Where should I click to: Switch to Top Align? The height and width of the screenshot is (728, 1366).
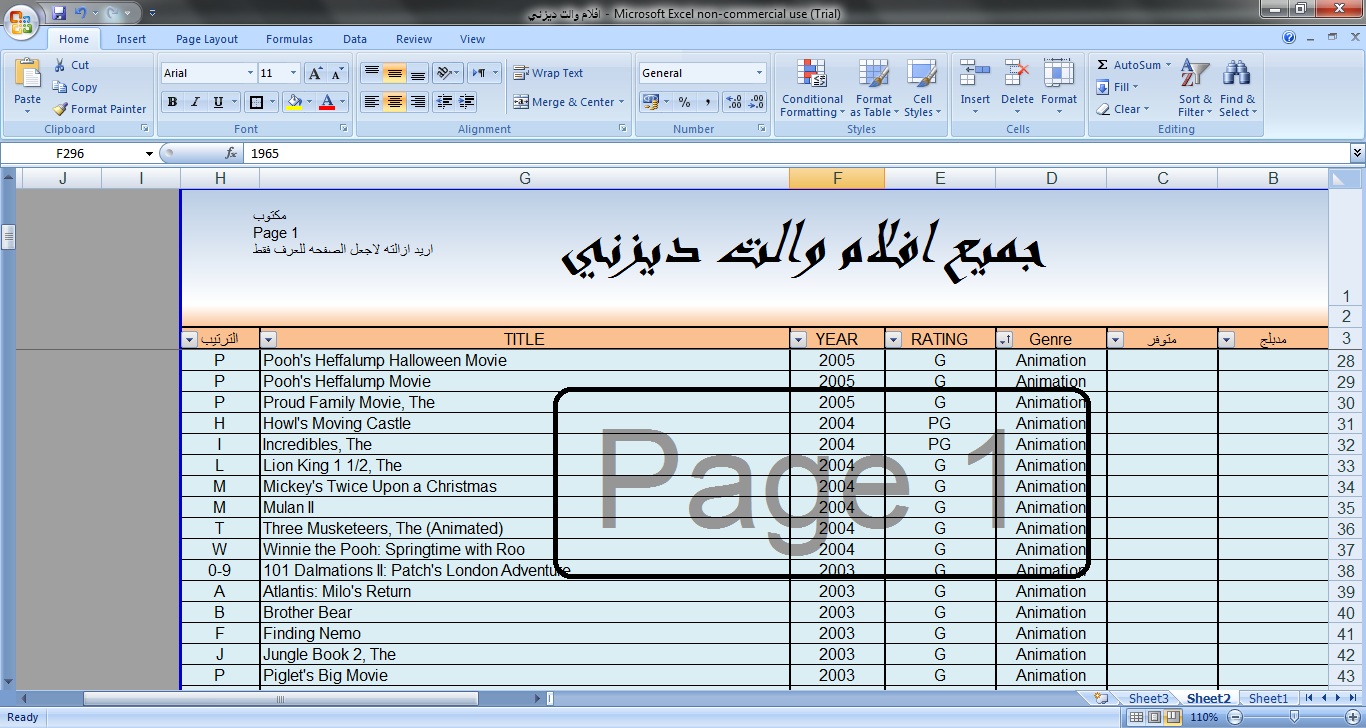coord(372,73)
